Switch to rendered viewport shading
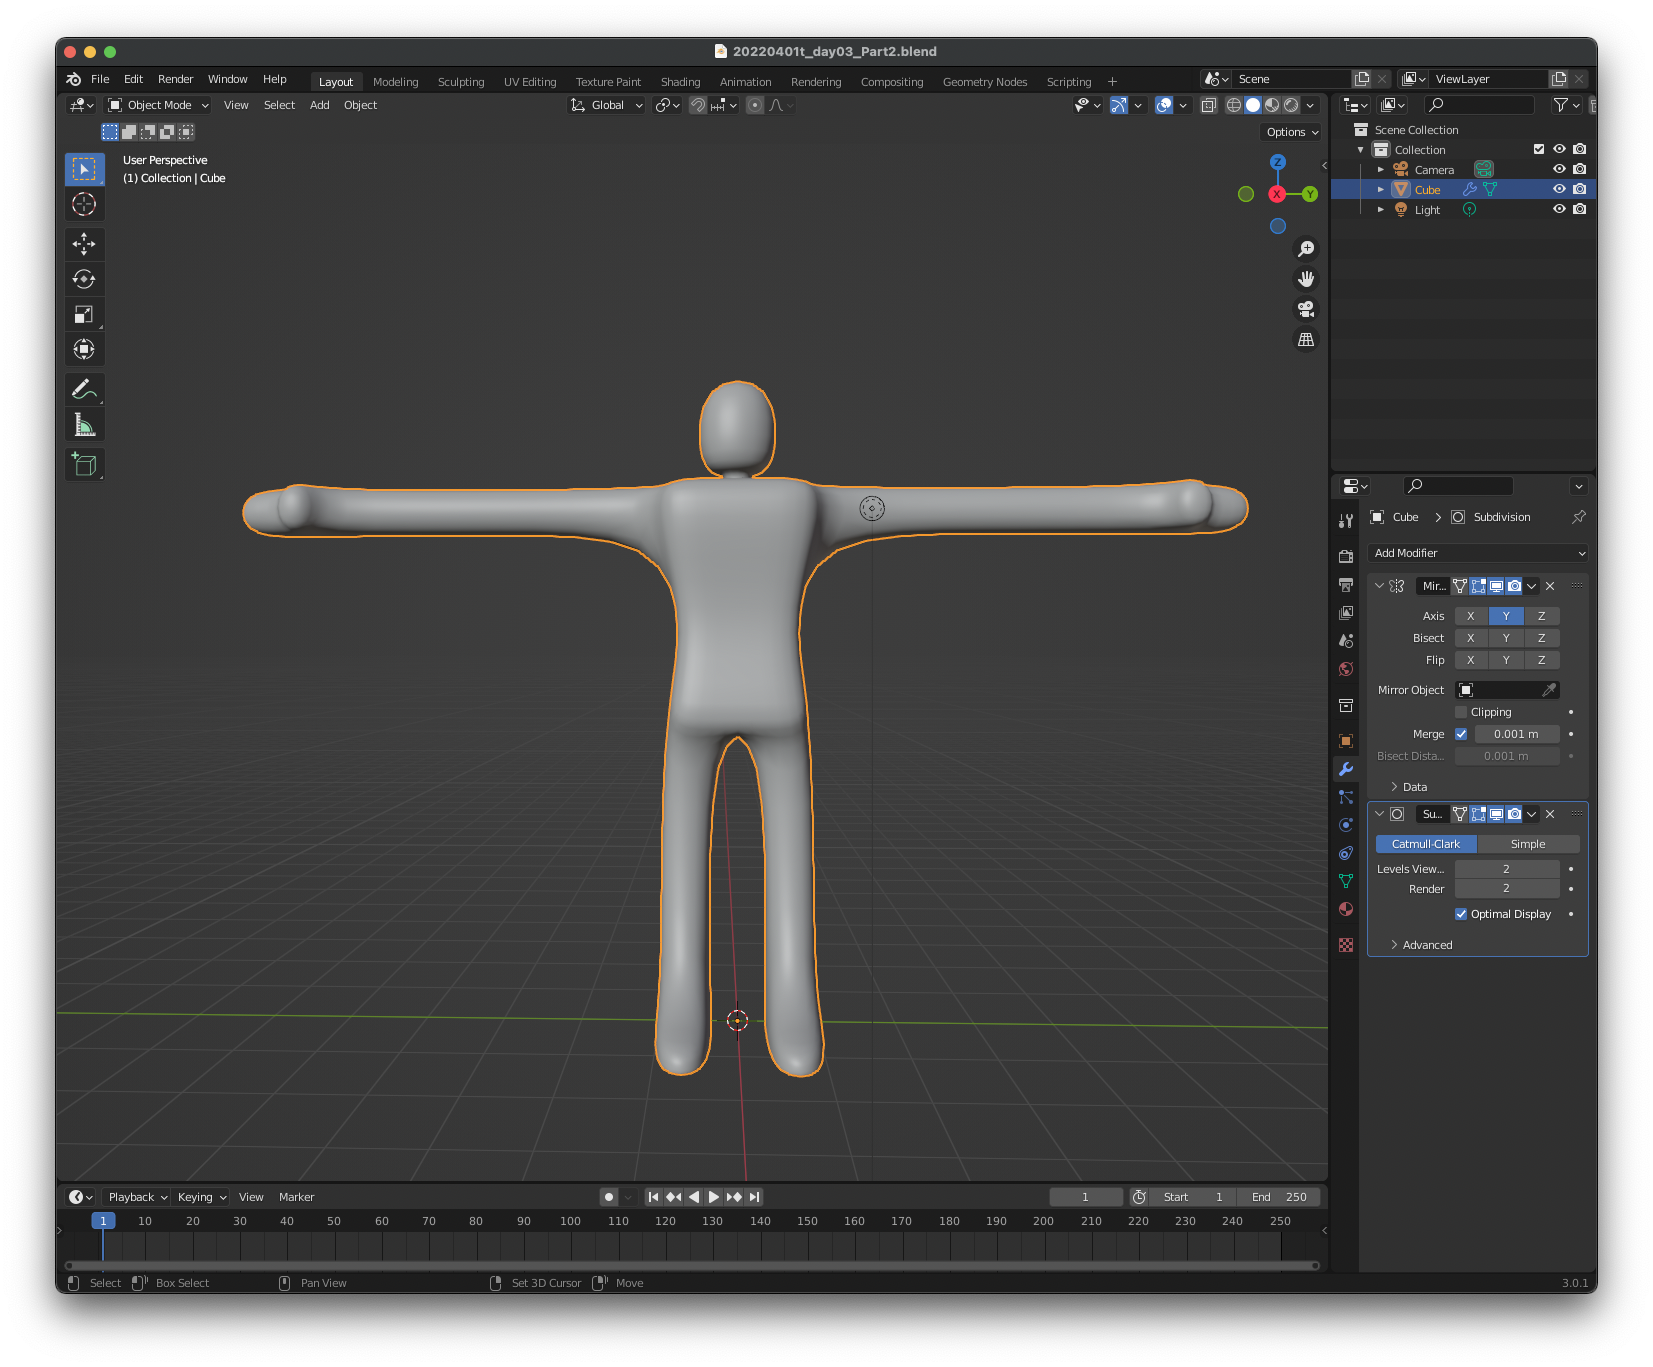Viewport: 1653px width, 1367px height. 1291,105
